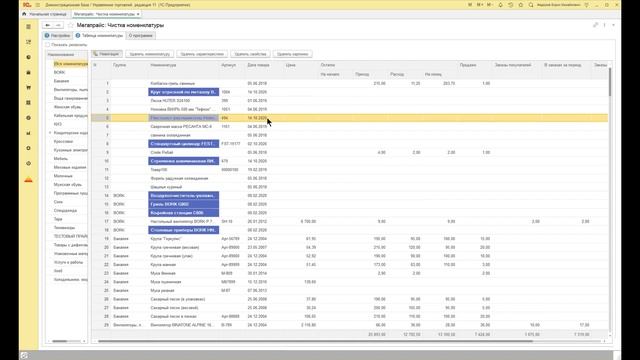
Task: Open the orange triangle sidebar section
Action: coord(29,180)
